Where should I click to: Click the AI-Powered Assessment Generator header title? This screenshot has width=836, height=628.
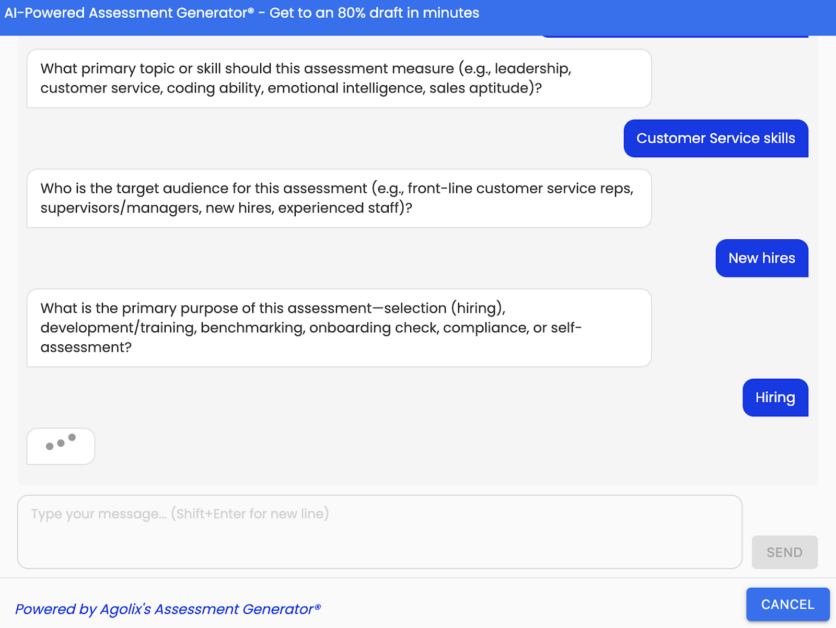click(x=240, y=13)
